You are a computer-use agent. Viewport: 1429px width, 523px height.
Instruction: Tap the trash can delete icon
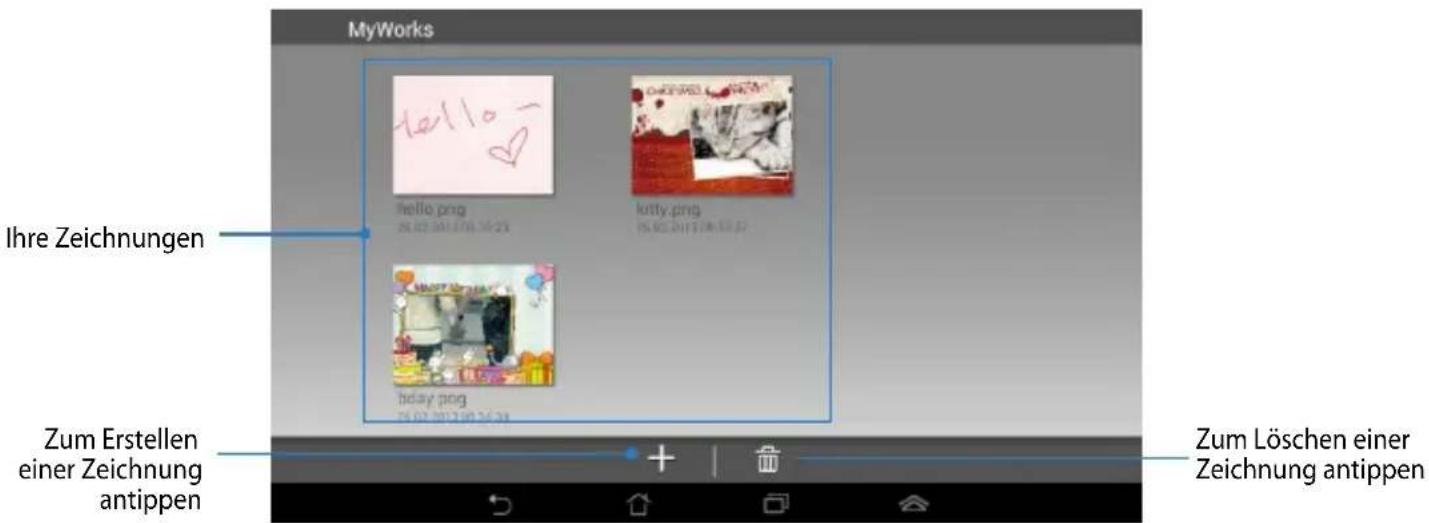click(x=767, y=460)
